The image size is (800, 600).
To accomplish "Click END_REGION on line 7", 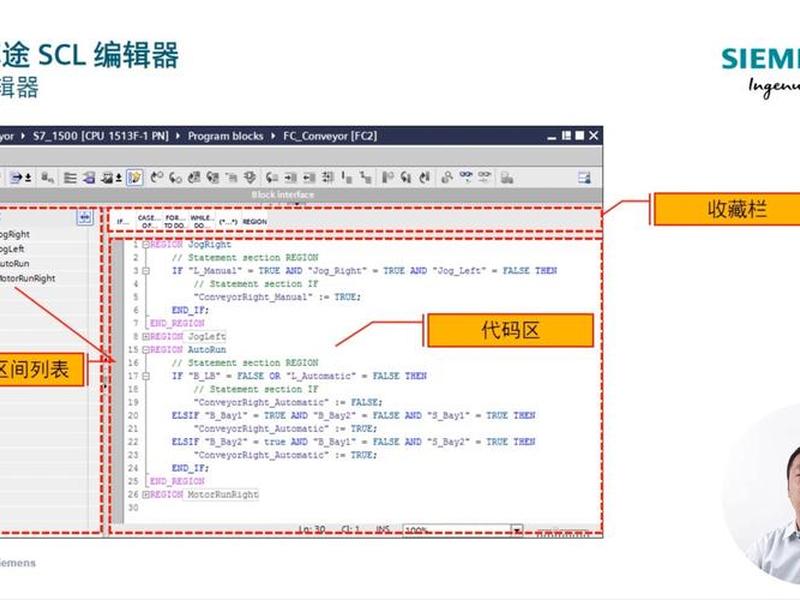I will 177,323.
